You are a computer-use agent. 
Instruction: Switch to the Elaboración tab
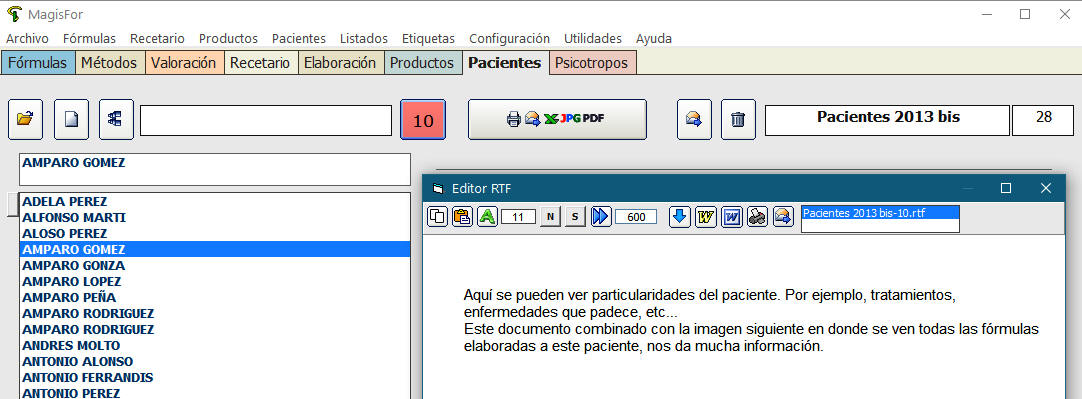340,63
